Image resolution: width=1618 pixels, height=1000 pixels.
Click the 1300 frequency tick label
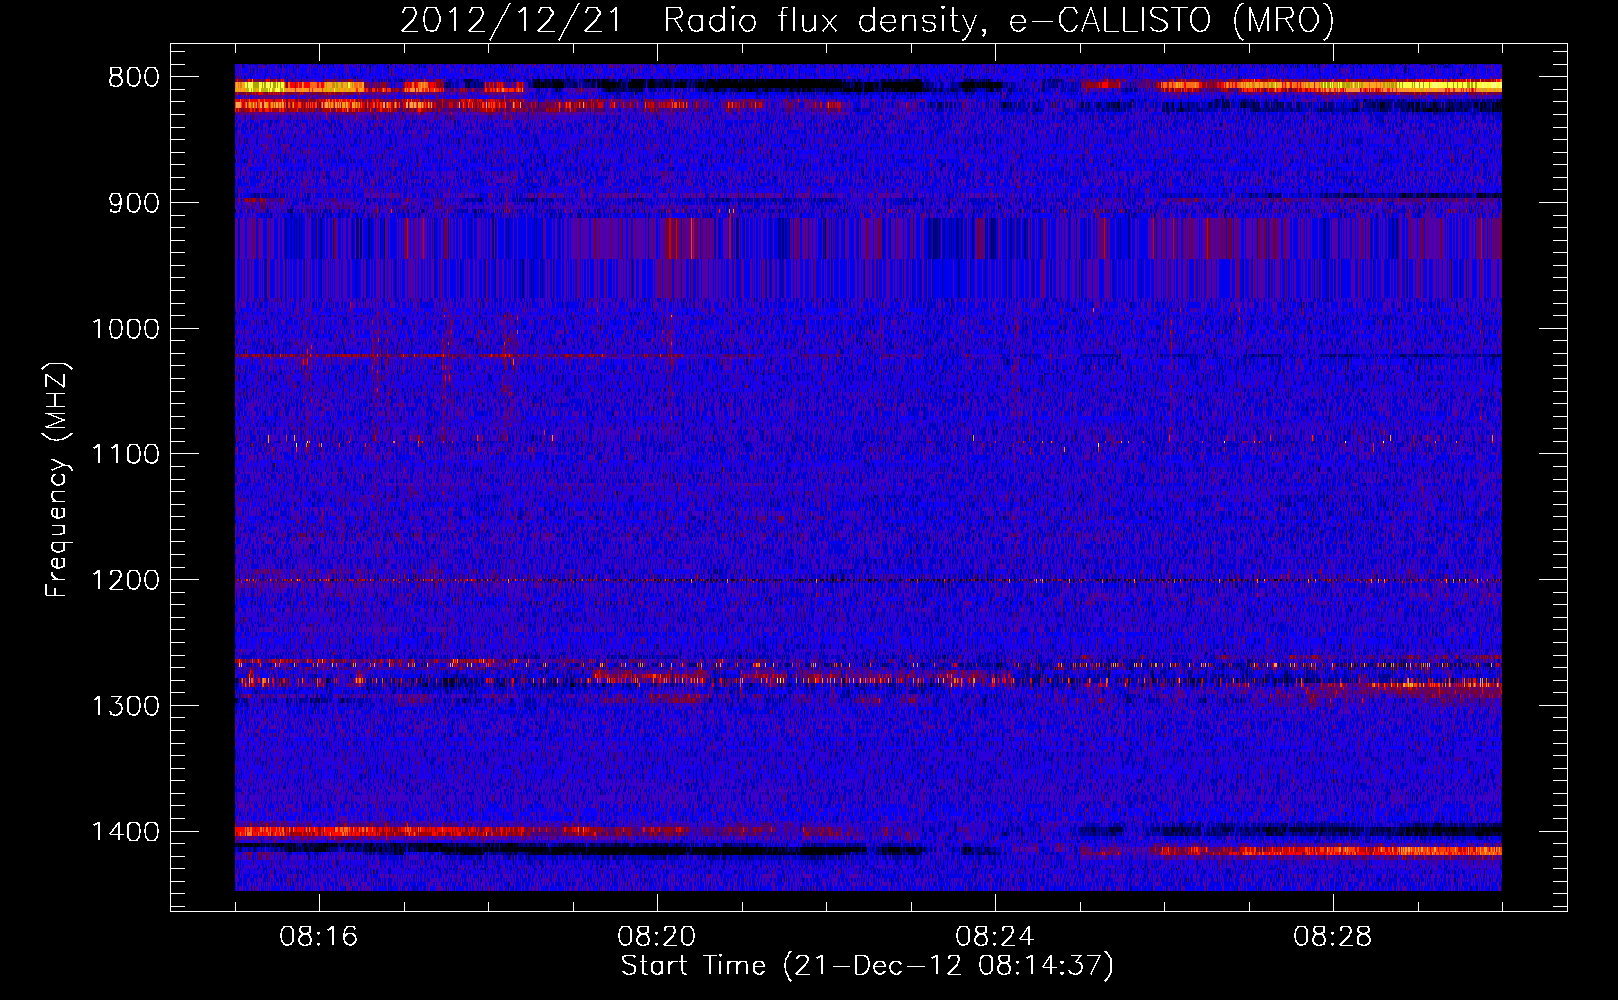pos(125,706)
